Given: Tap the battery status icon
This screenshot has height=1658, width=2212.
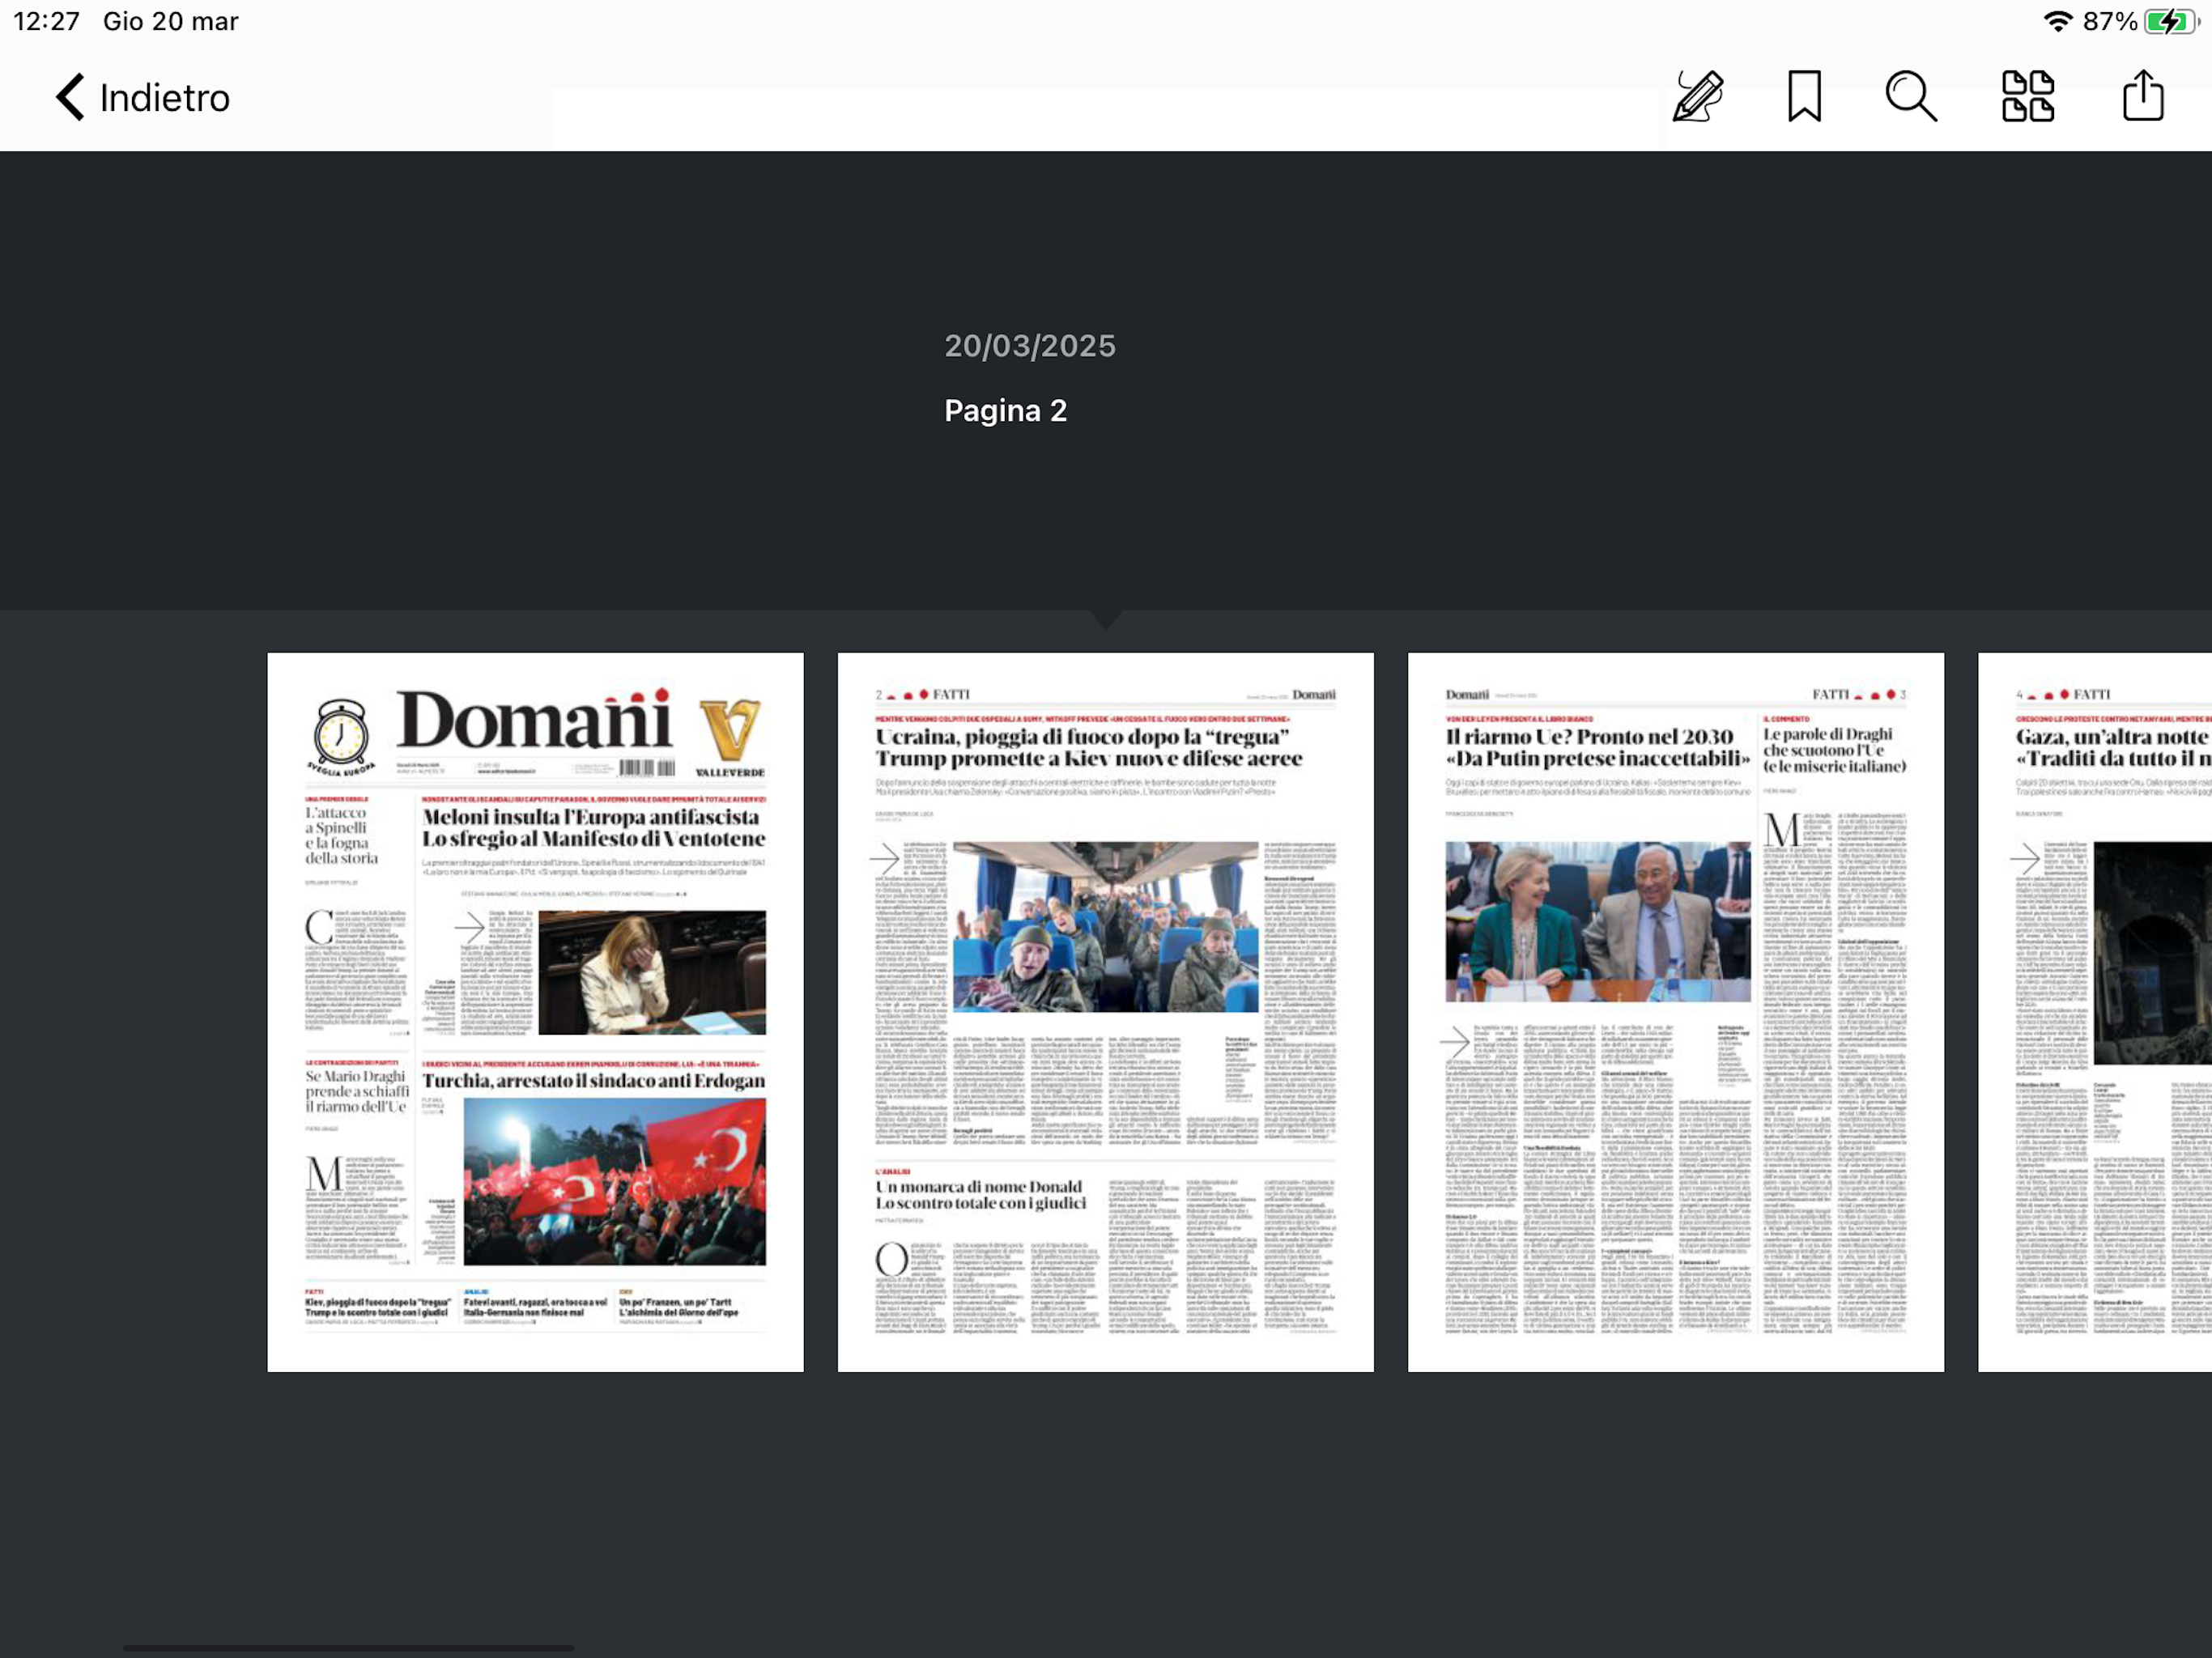Looking at the screenshot, I should (x=2170, y=21).
